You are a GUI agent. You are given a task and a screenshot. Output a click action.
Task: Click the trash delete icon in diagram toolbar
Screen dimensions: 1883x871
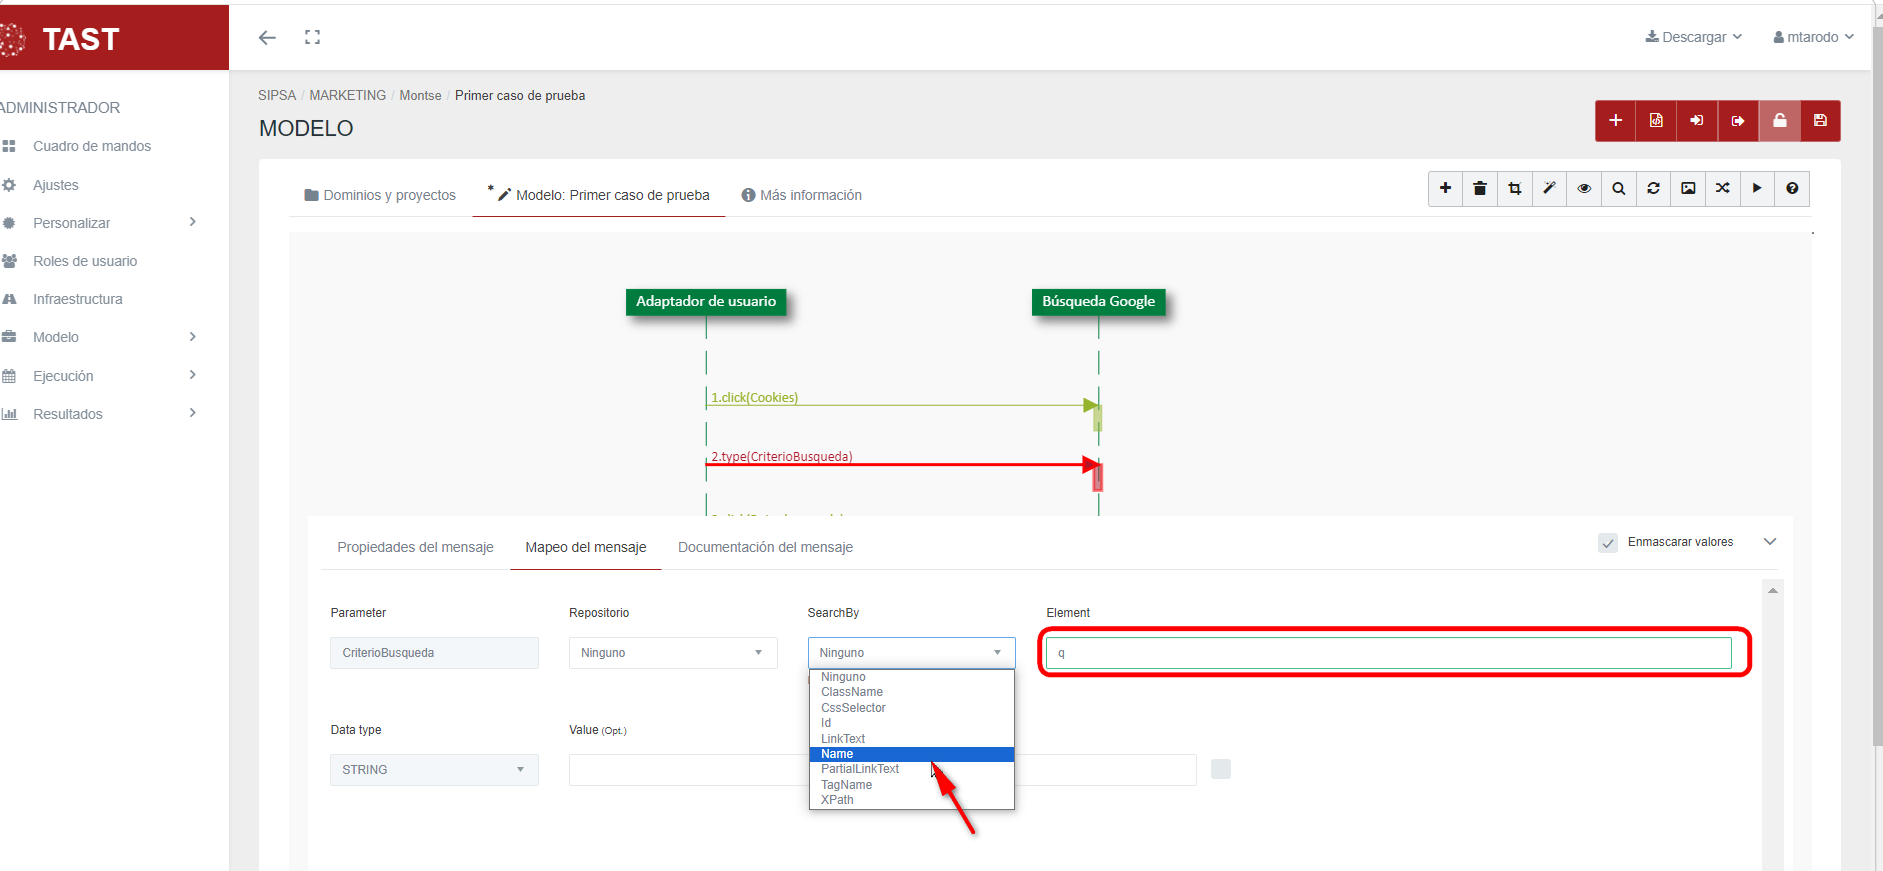[x=1480, y=188]
